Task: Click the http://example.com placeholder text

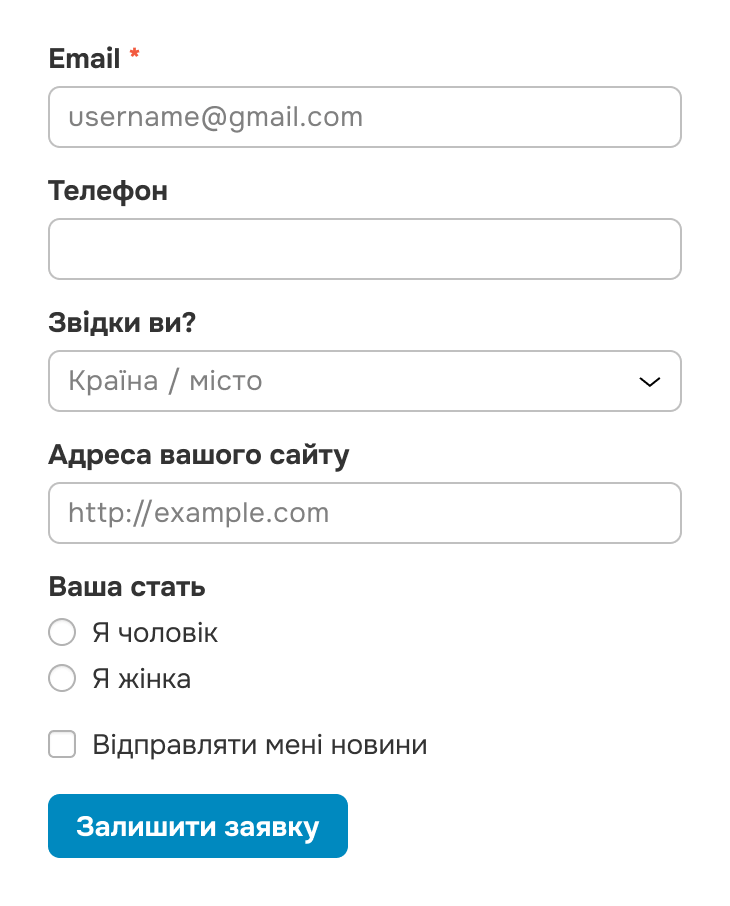Action: [x=198, y=513]
